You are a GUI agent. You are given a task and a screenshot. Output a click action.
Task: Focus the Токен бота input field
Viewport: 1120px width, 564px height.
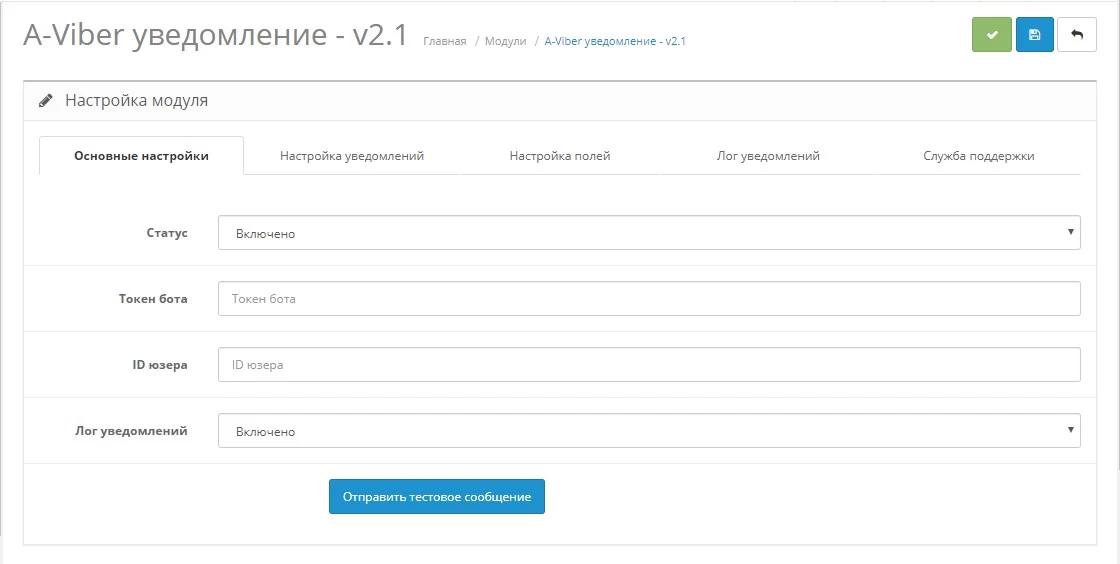click(649, 298)
